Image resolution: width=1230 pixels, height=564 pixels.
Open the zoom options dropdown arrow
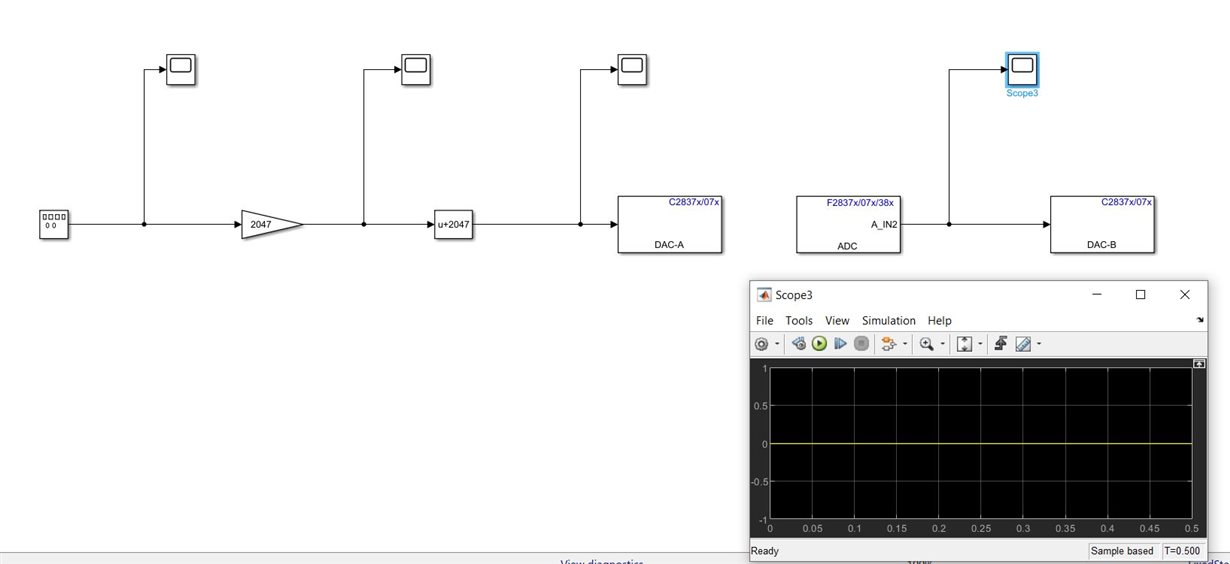pos(944,344)
